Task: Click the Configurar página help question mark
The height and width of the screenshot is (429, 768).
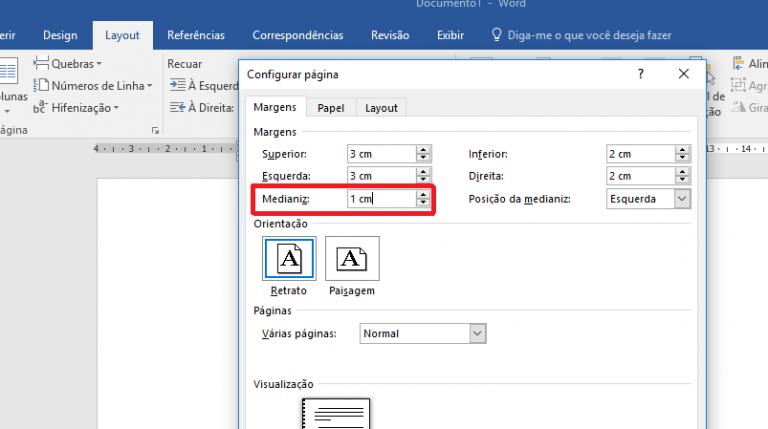Action: click(641, 74)
